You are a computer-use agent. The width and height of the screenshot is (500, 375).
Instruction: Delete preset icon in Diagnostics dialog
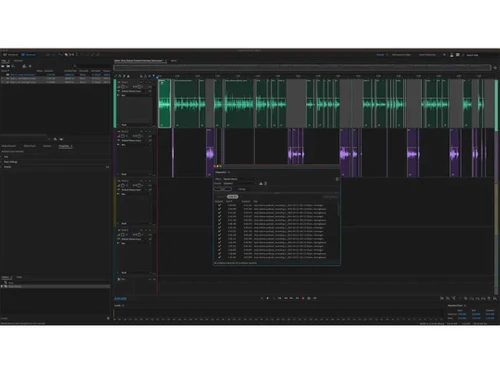pos(266,183)
